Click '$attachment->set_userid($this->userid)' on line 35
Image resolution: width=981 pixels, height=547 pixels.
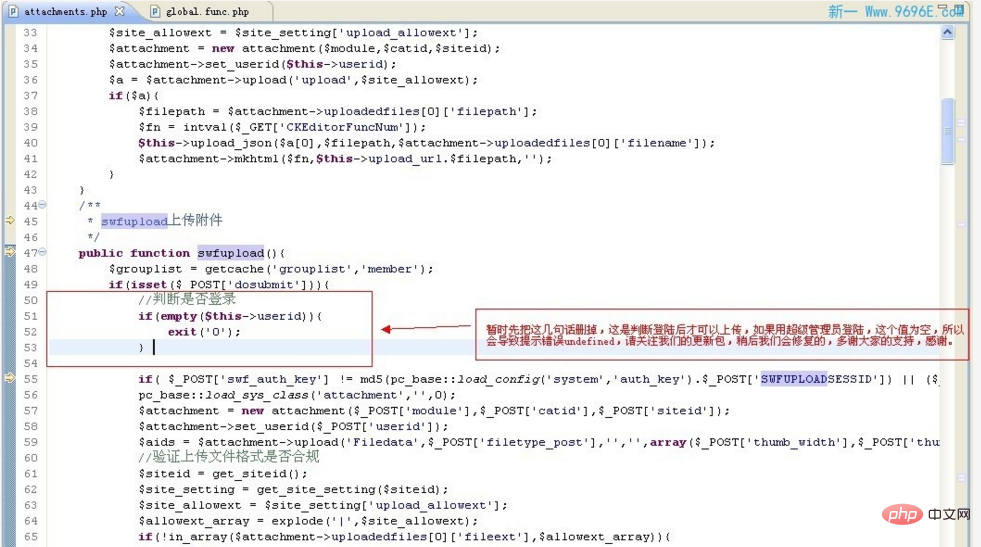(253, 64)
